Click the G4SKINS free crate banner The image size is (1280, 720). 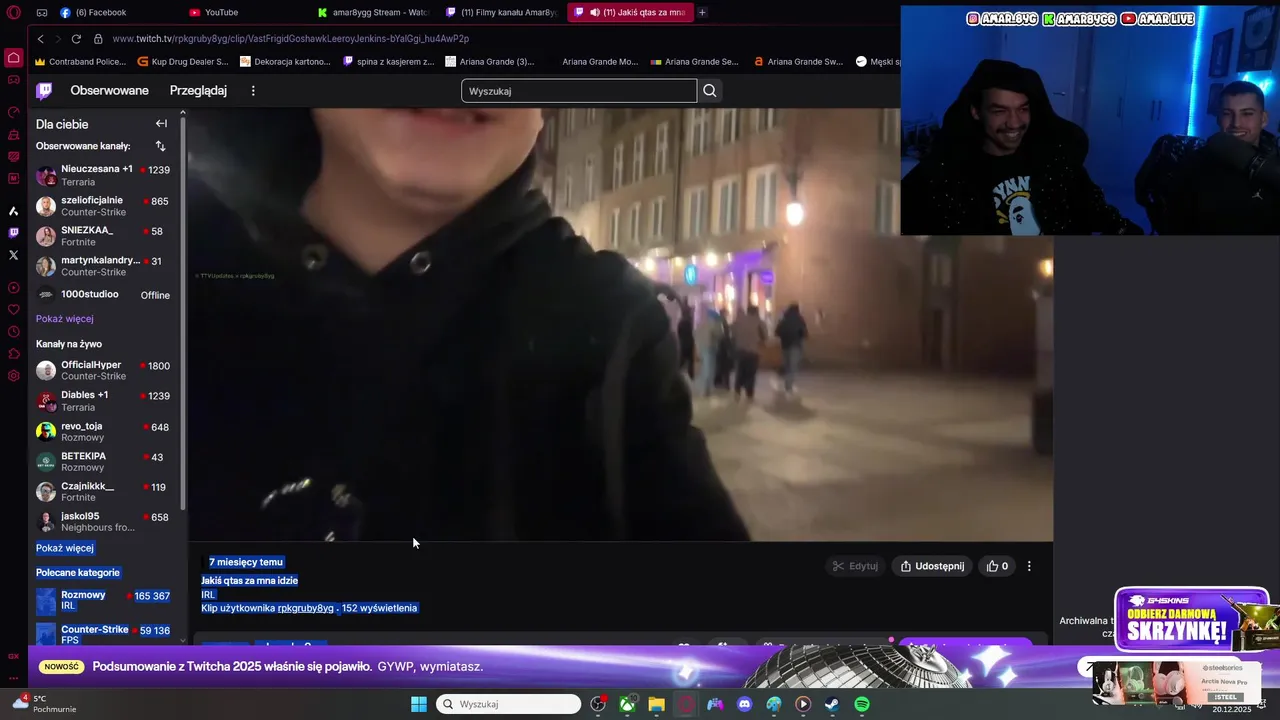click(1190, 619)
